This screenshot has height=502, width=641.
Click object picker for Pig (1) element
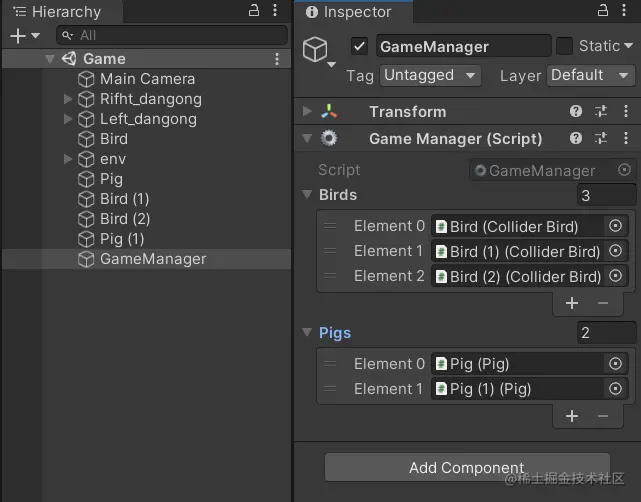615,388
